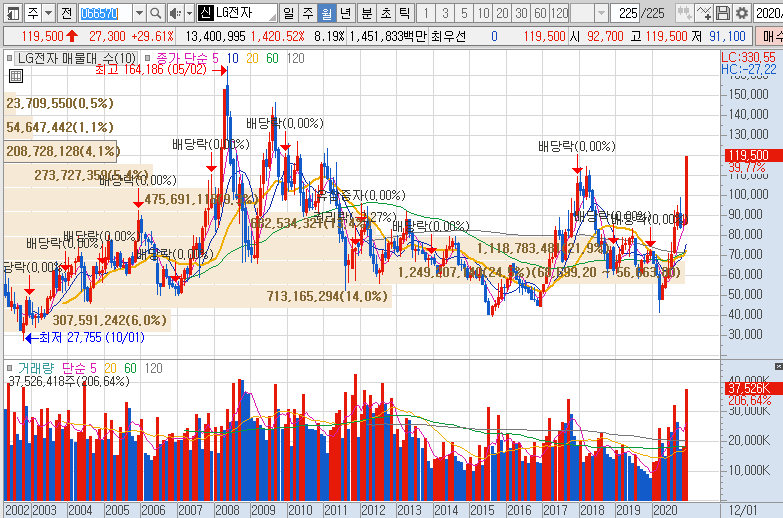This screenshot has width=783, height=518.
Task: Click volume profile label 23,709,550(0.5%)
Action: pos(60,103)
